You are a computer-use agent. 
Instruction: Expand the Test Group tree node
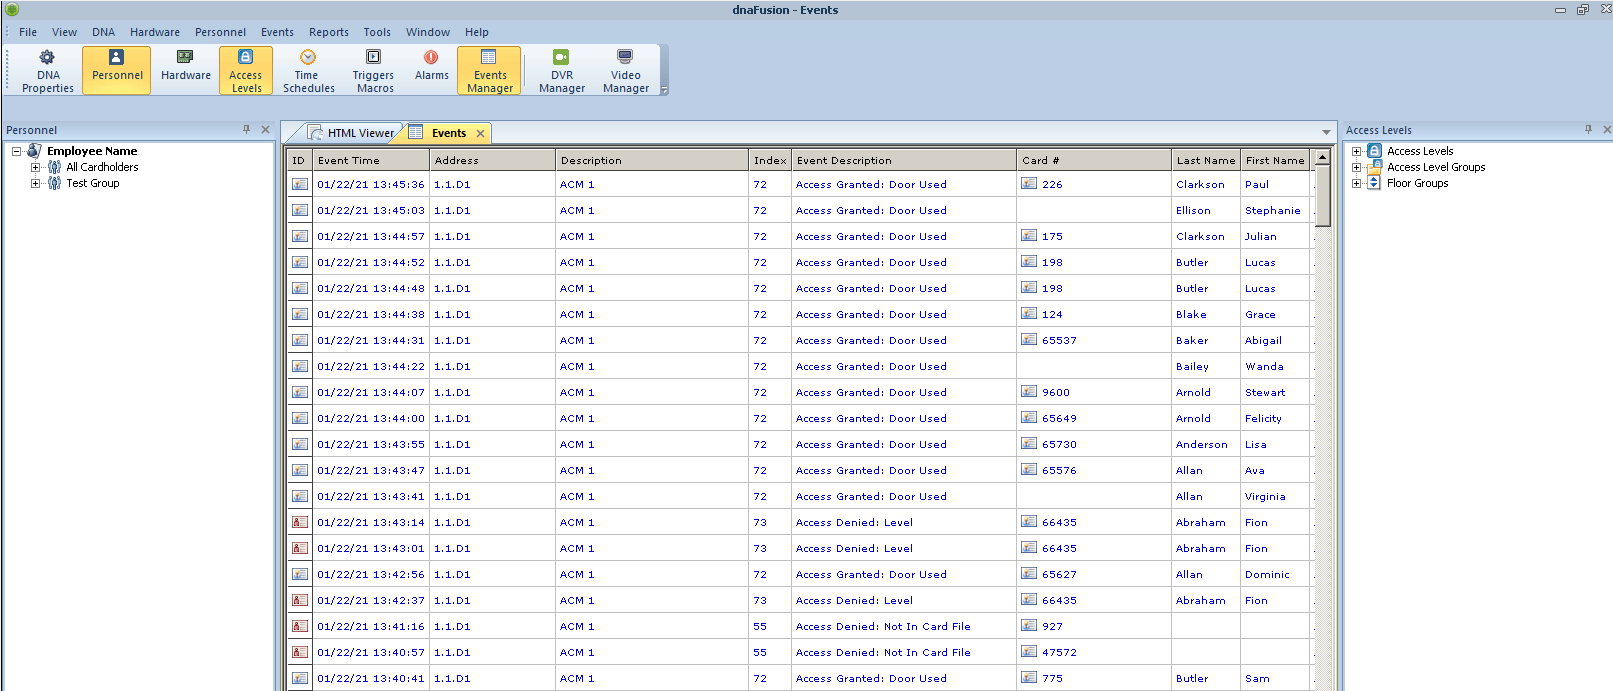(x=36, y=183)
